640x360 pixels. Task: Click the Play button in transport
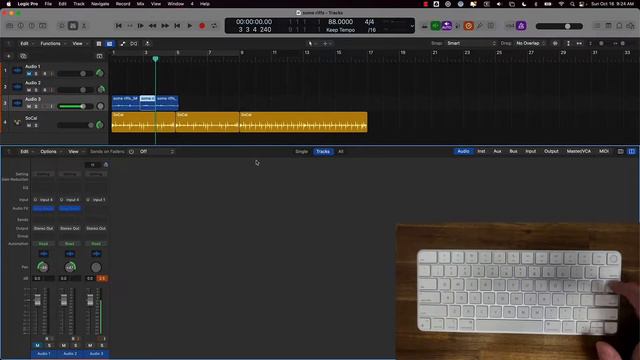click(x=190, y=26)
